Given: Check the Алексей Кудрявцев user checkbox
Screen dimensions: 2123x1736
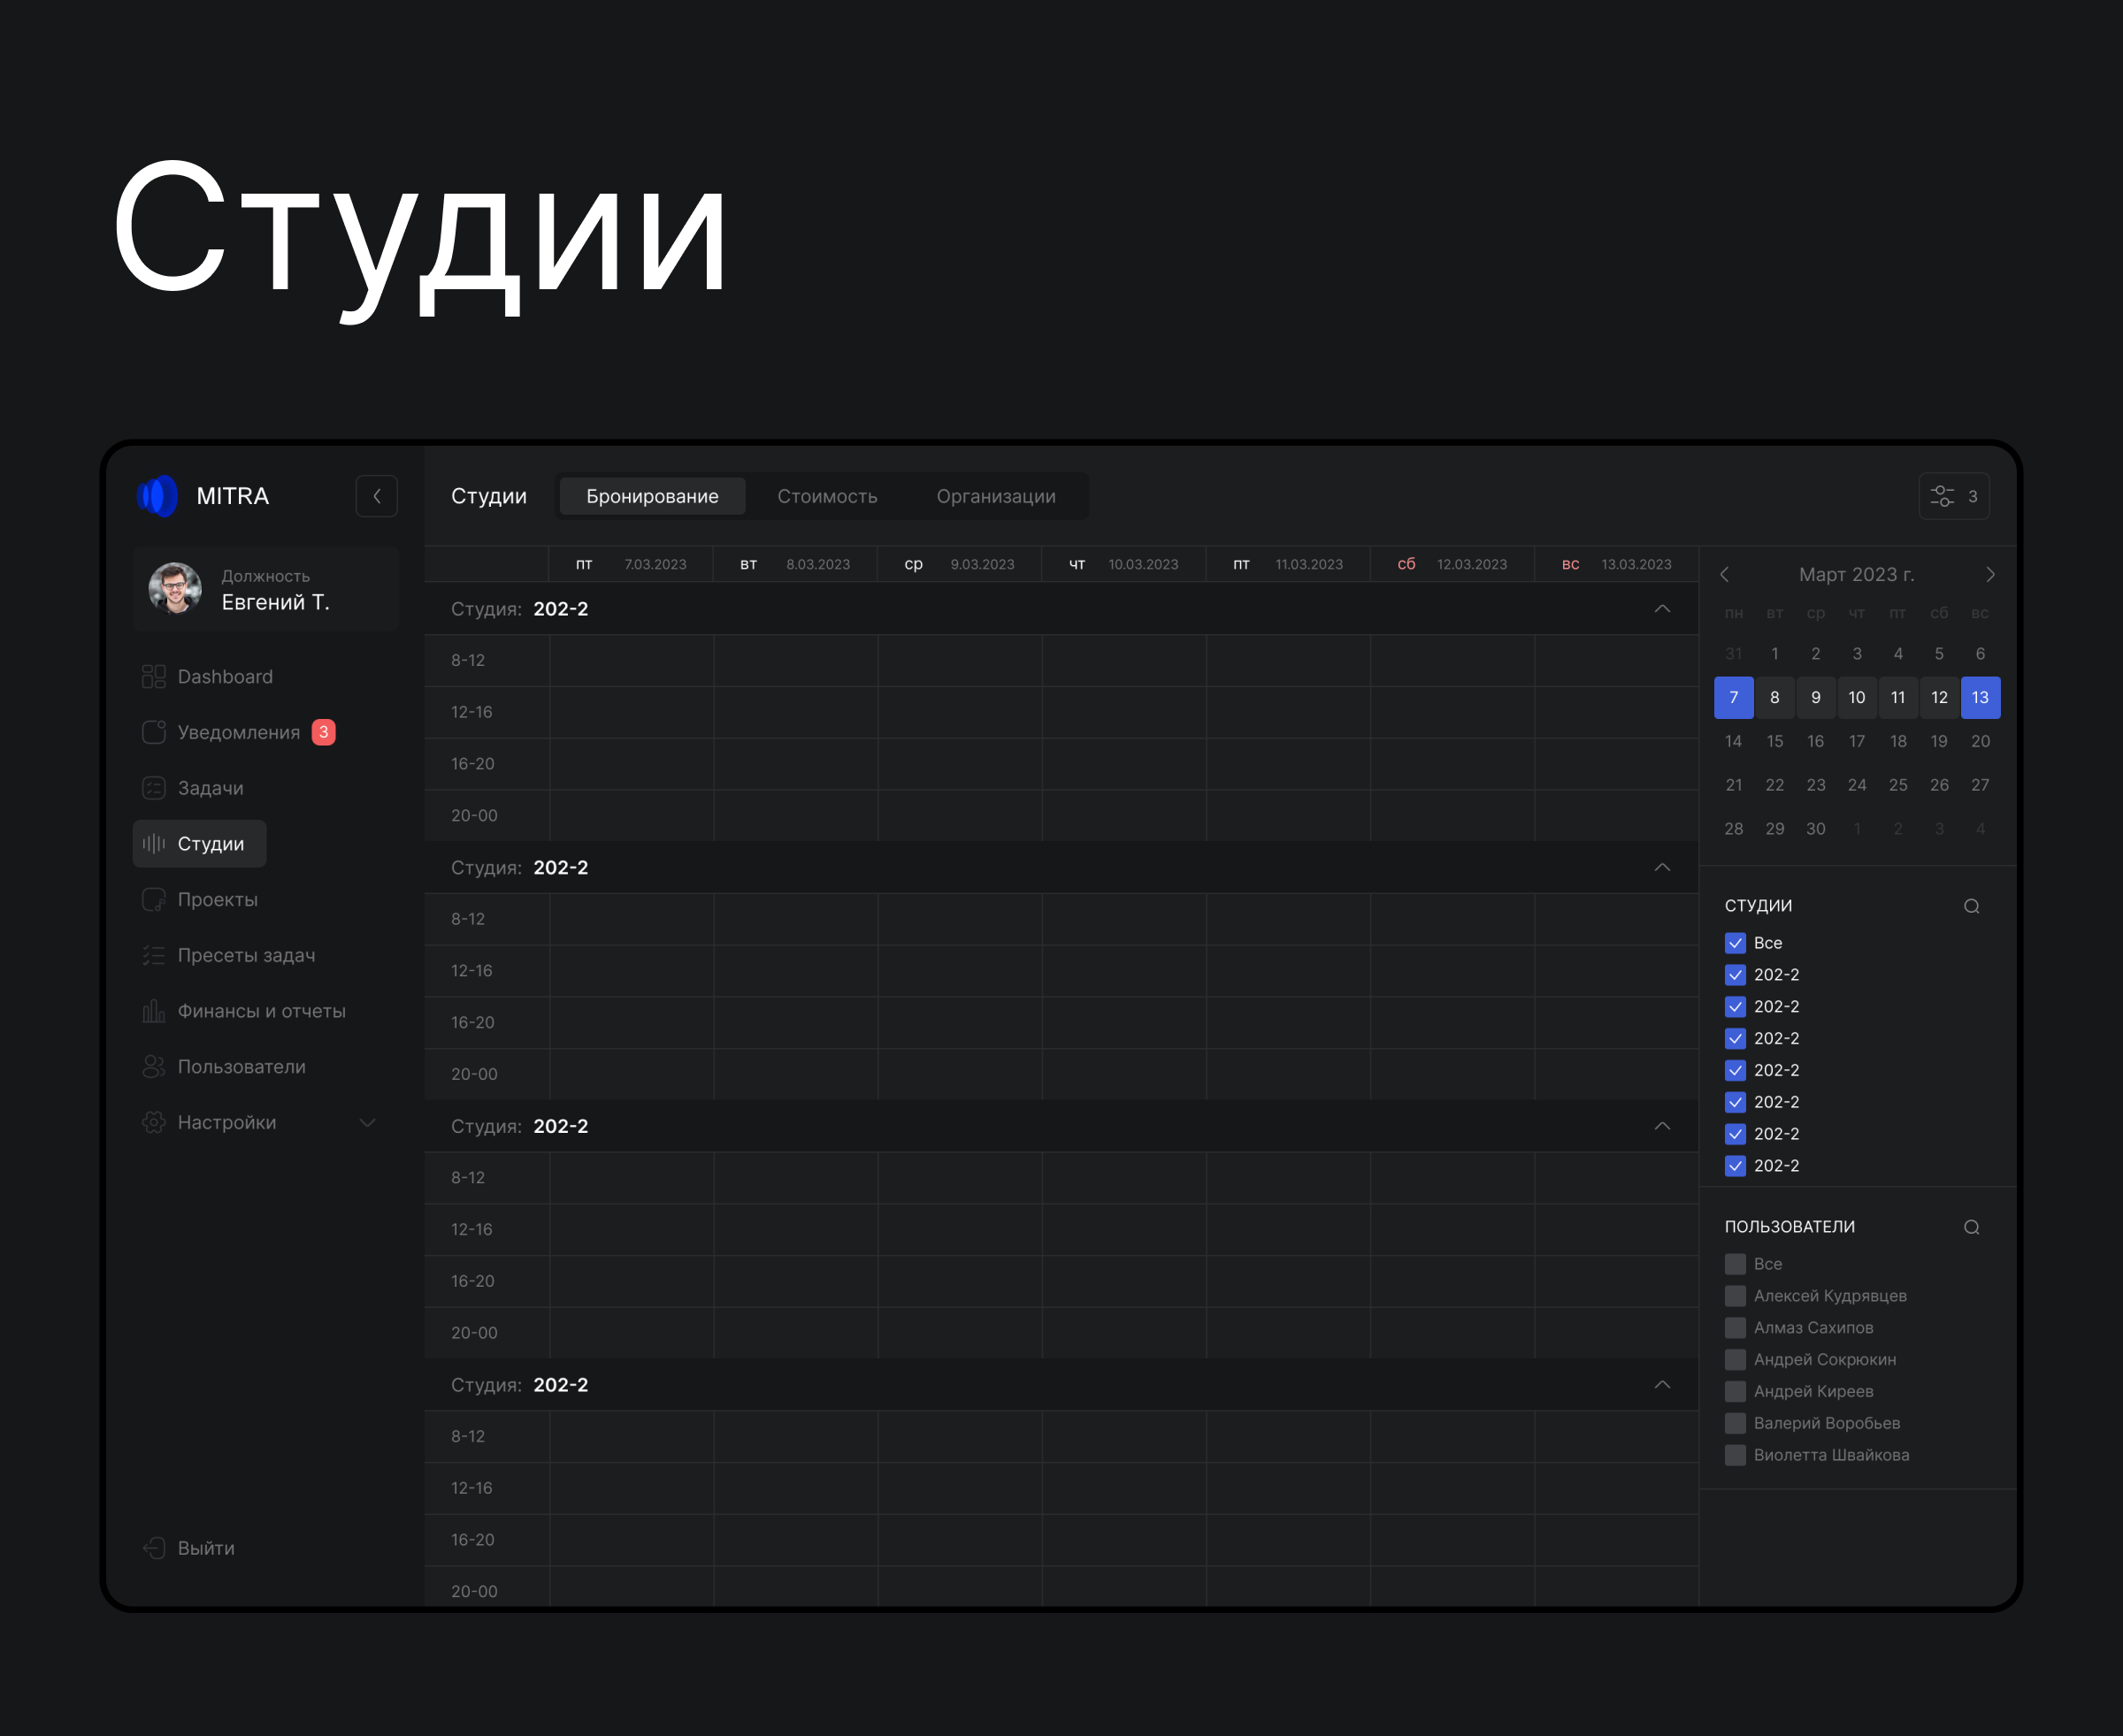Looking at the screenshot, I should [1735, 1296].
